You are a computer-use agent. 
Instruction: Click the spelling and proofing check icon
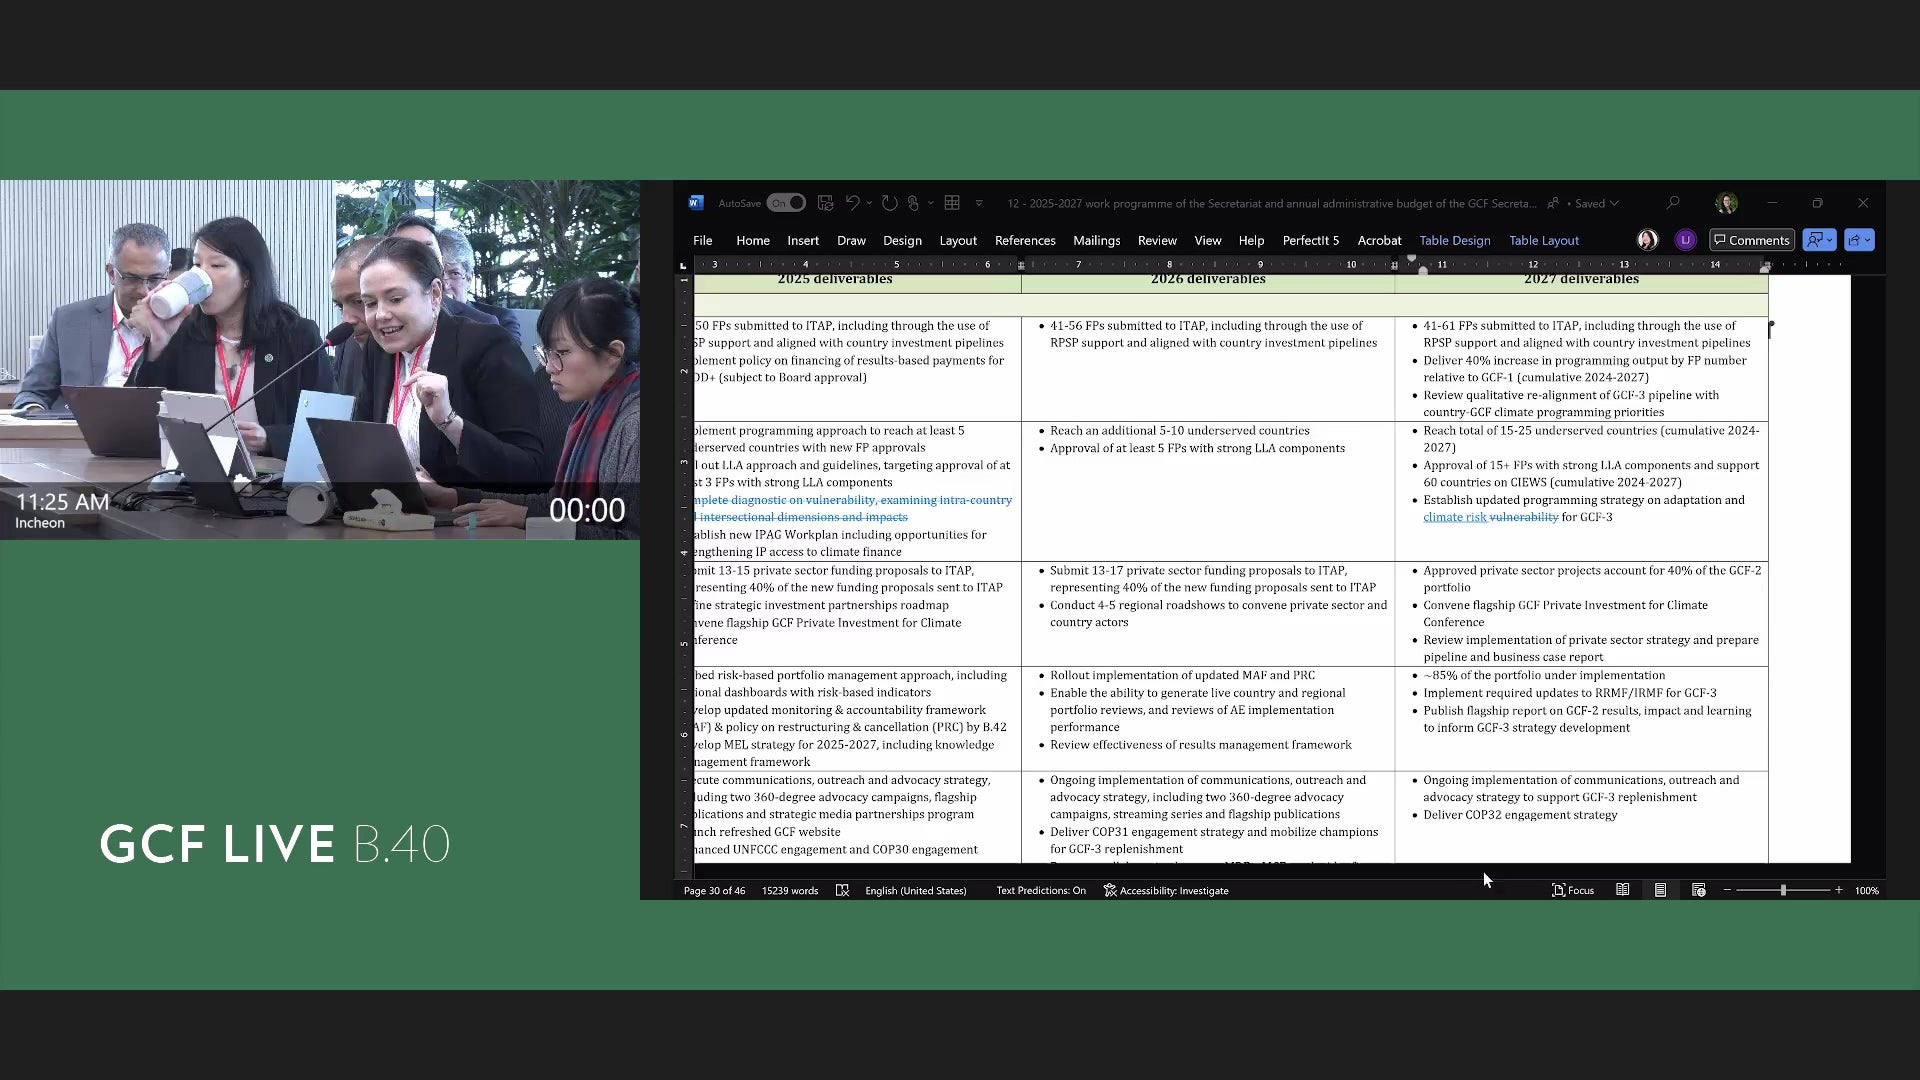(x=842, y=890)
